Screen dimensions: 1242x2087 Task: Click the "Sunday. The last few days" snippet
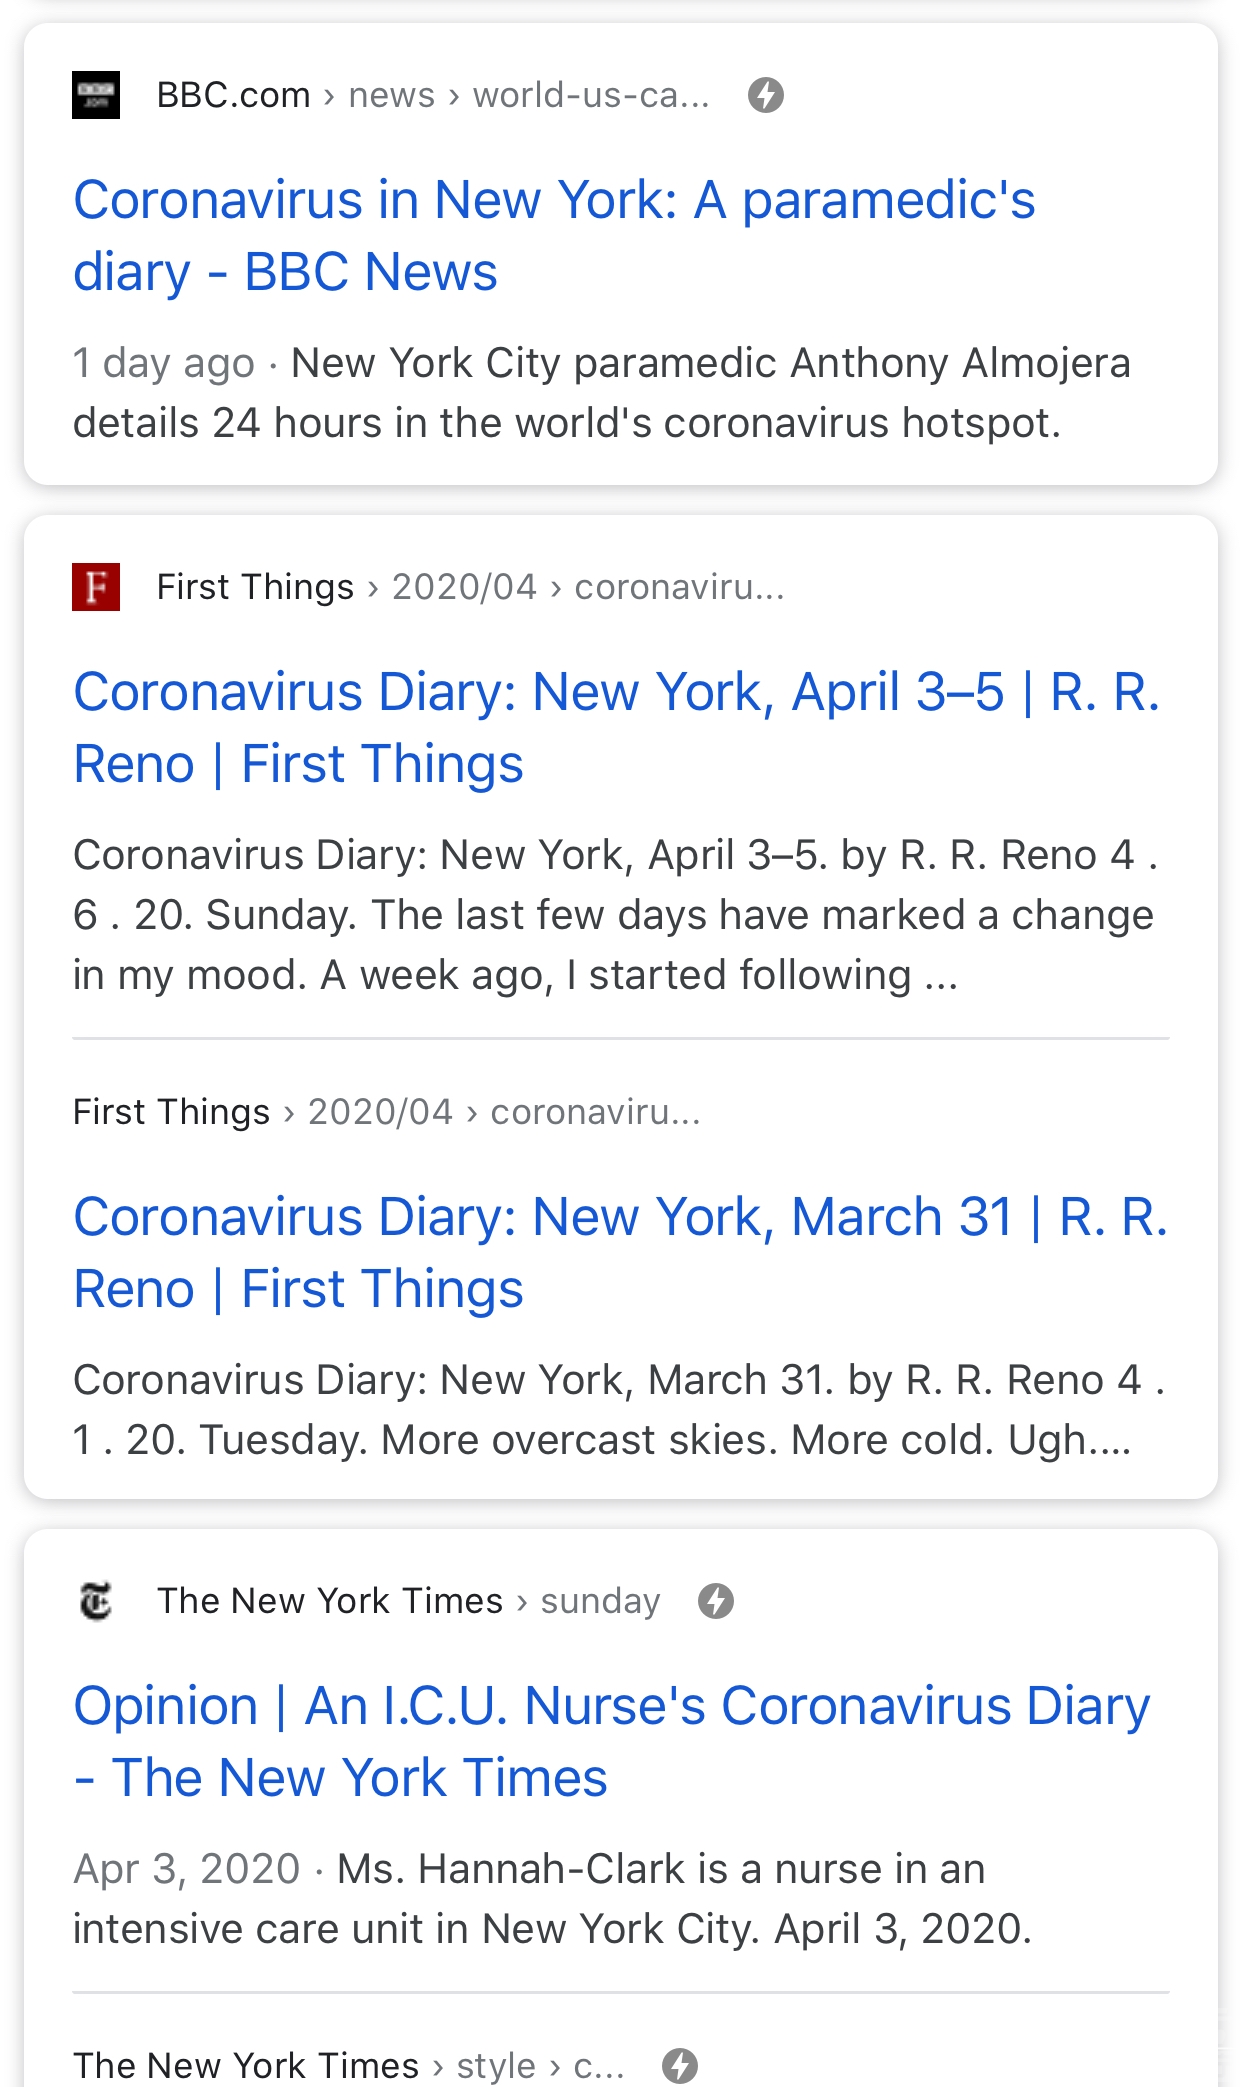613,915
